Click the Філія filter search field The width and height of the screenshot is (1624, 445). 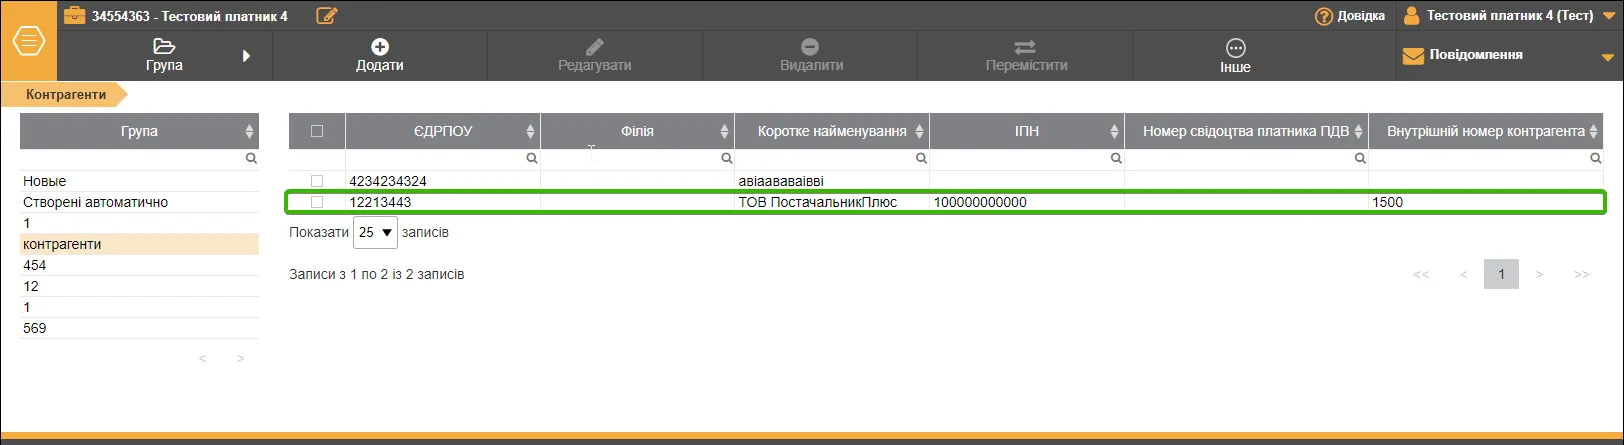637,158
